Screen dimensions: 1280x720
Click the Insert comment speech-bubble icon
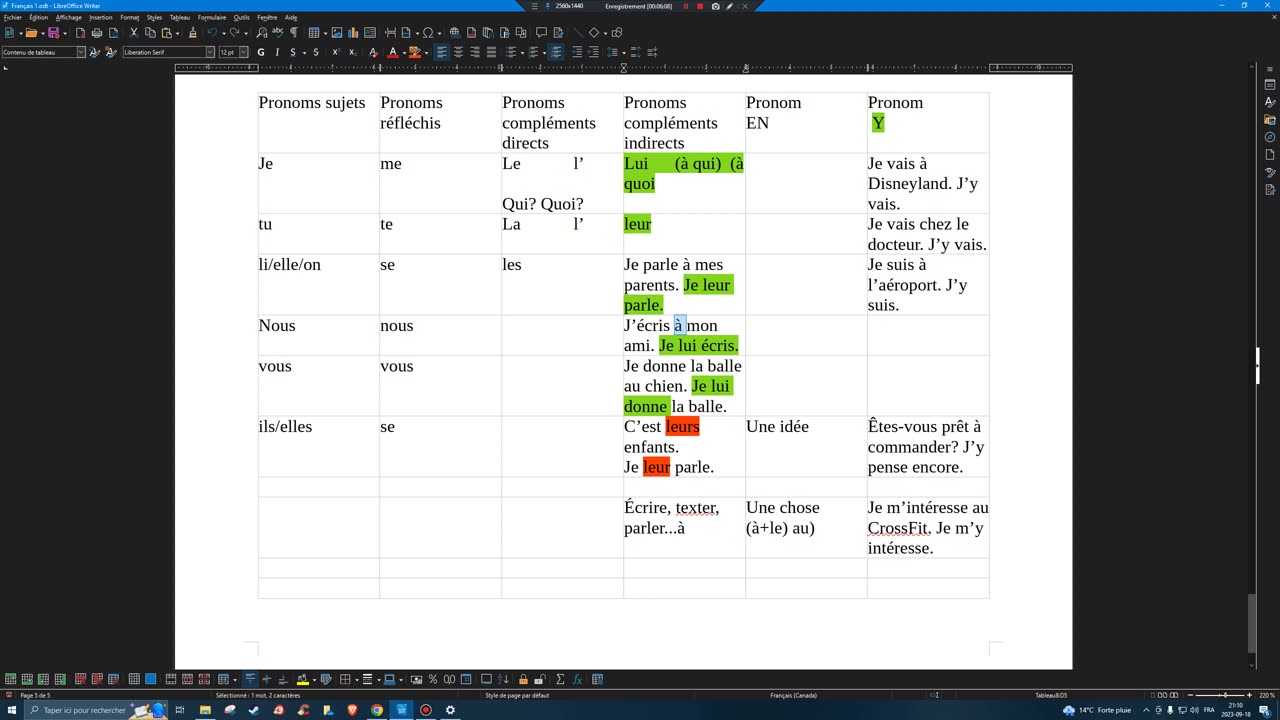pyautogui.click(x=541, y=33)
